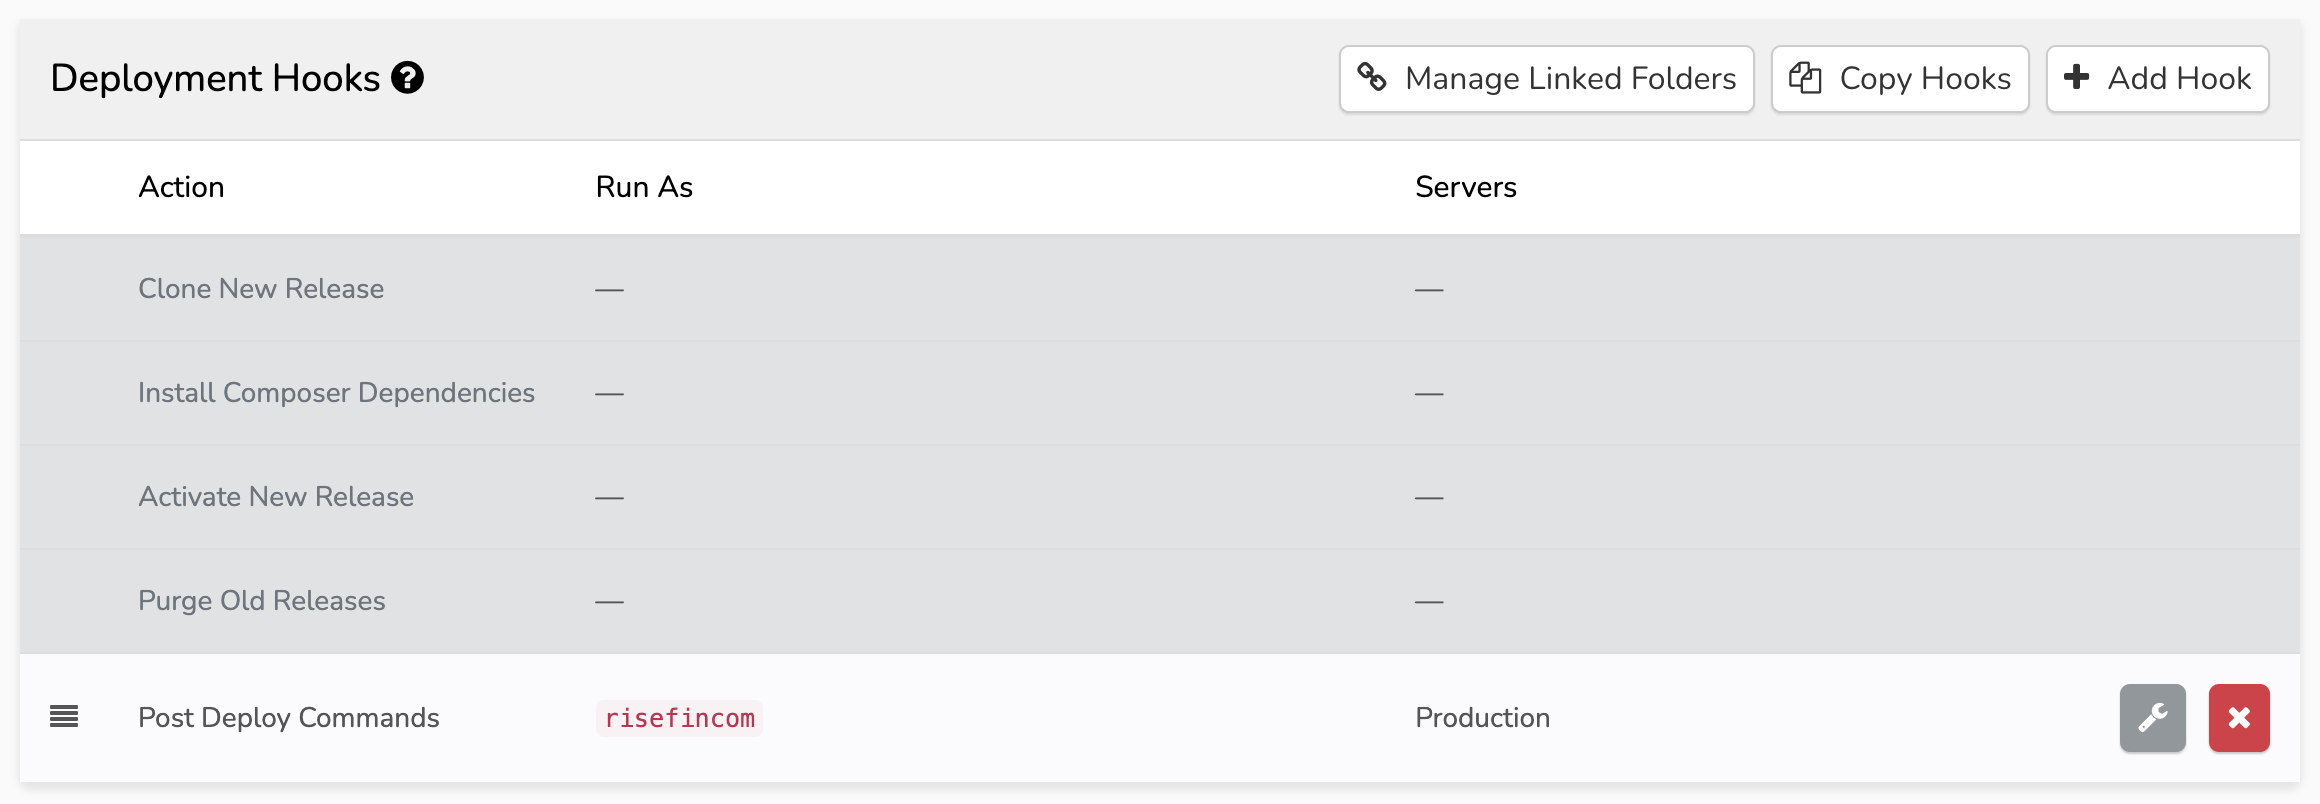
Task: Click the Servers column header
Action: coord(1465,187)
